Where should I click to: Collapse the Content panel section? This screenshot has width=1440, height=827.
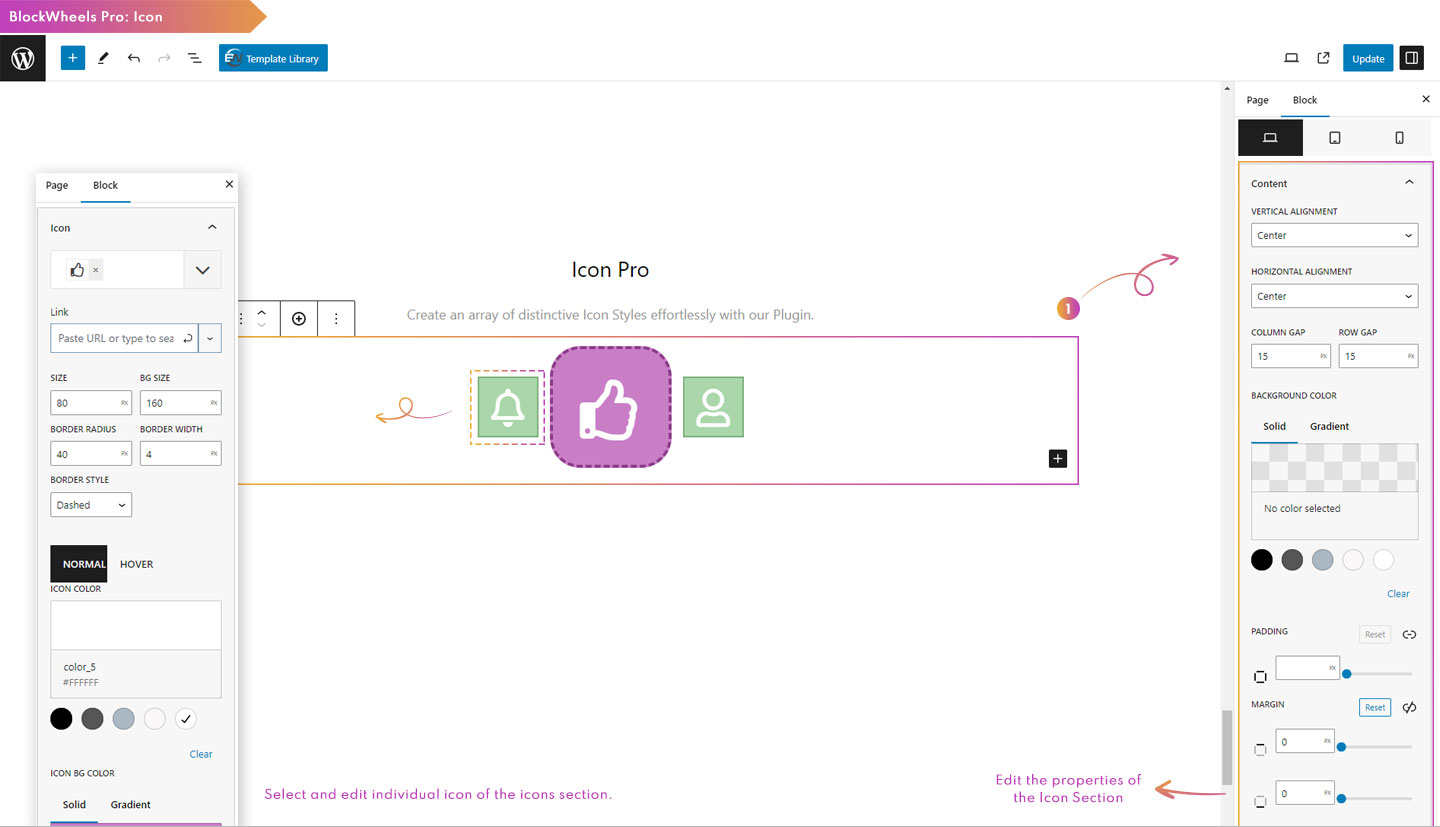point(1409,183)
